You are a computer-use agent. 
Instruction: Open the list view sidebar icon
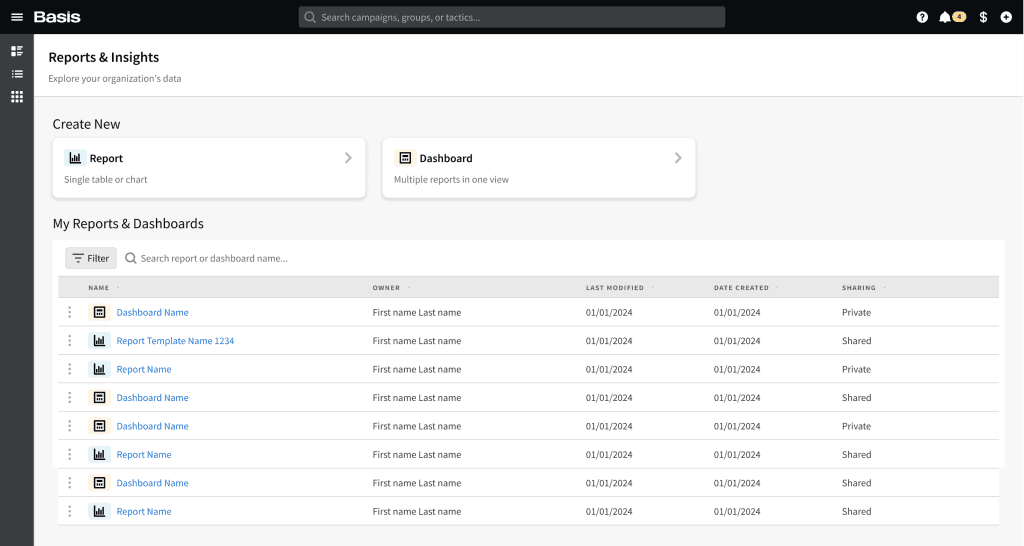pos(17,74)
